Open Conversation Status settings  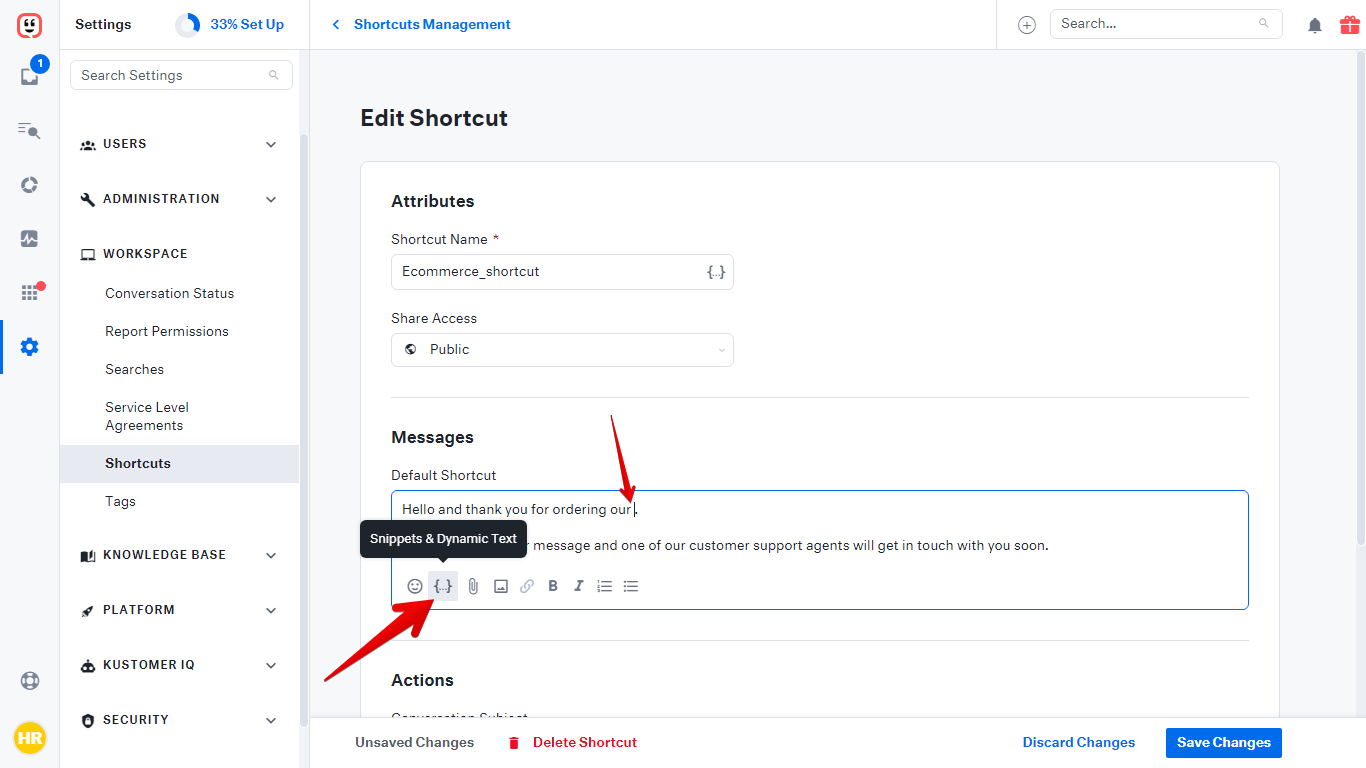click(x=169, y=293)
